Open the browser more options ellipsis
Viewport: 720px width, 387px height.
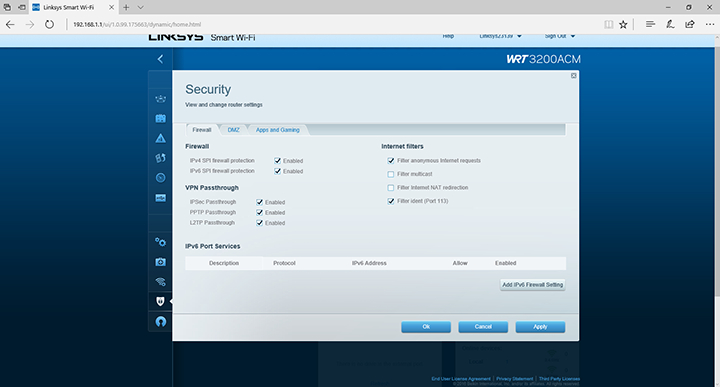(709, 24)
